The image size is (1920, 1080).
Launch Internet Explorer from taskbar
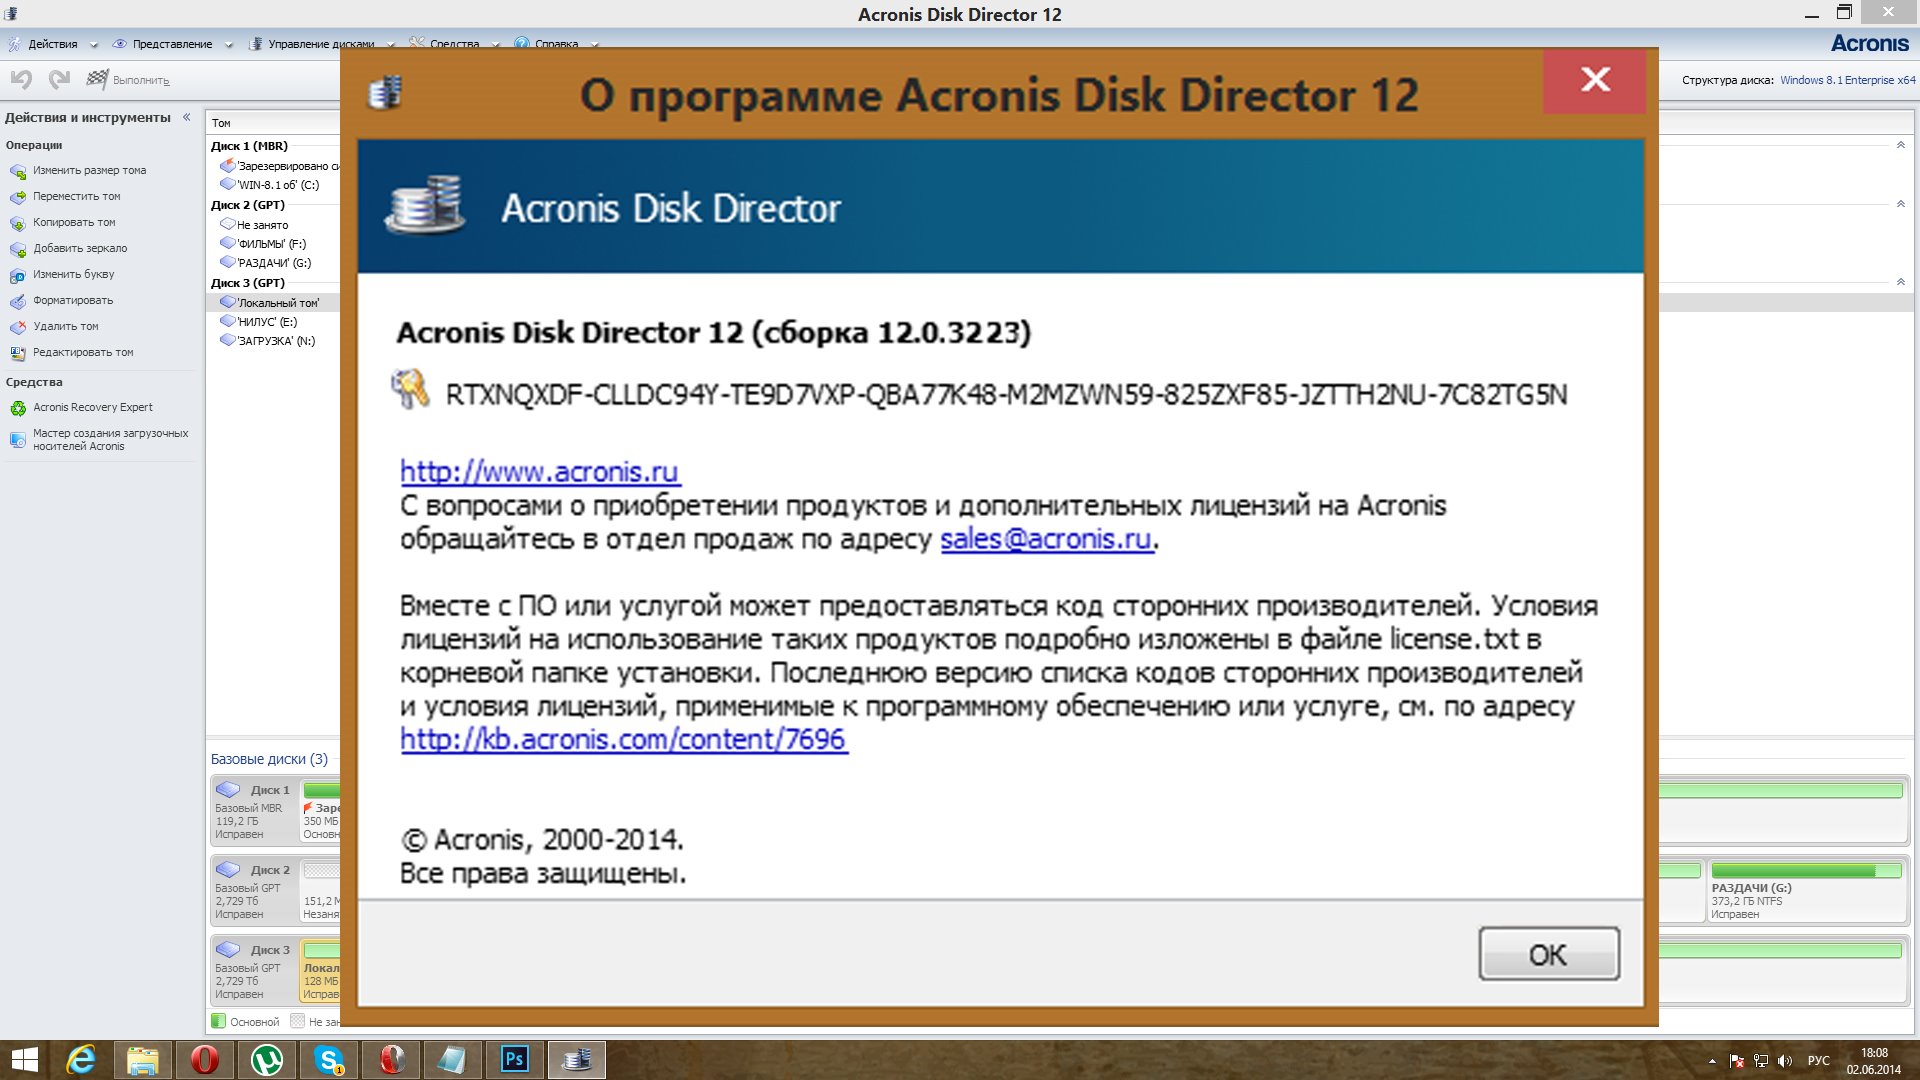click(x=81, y=1059)
